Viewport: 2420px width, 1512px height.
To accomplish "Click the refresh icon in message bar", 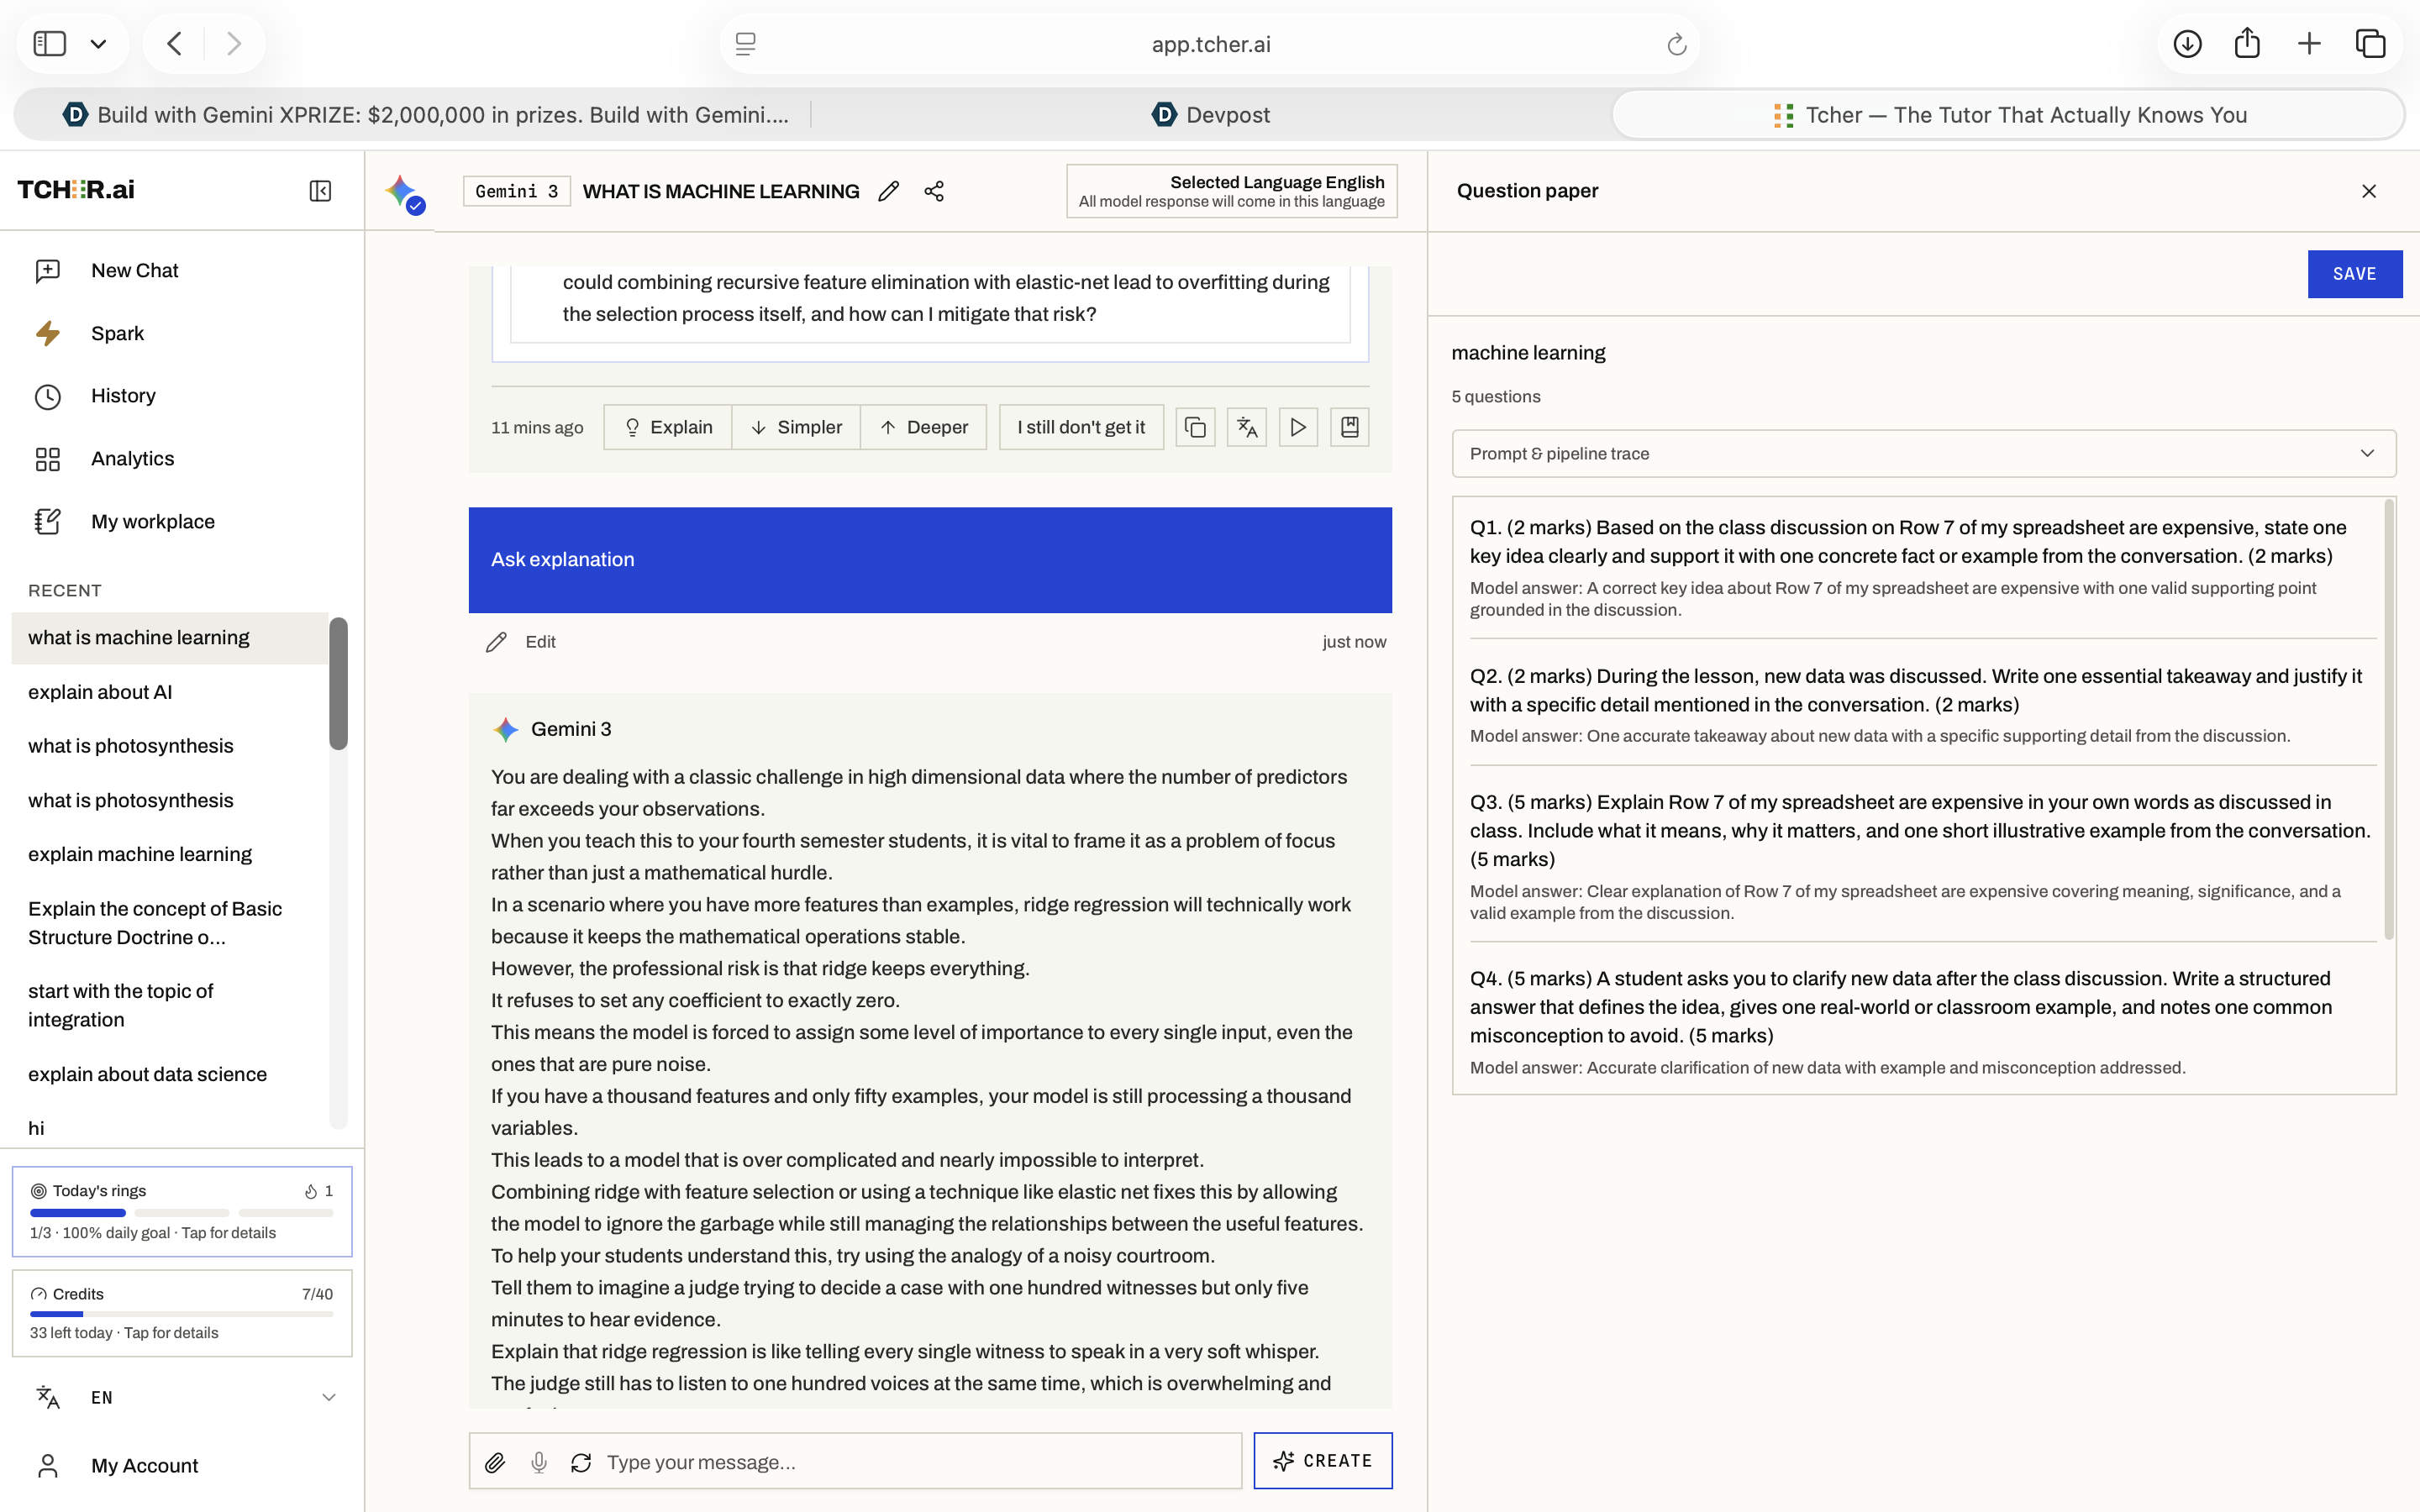I will tap(581, 1462).
